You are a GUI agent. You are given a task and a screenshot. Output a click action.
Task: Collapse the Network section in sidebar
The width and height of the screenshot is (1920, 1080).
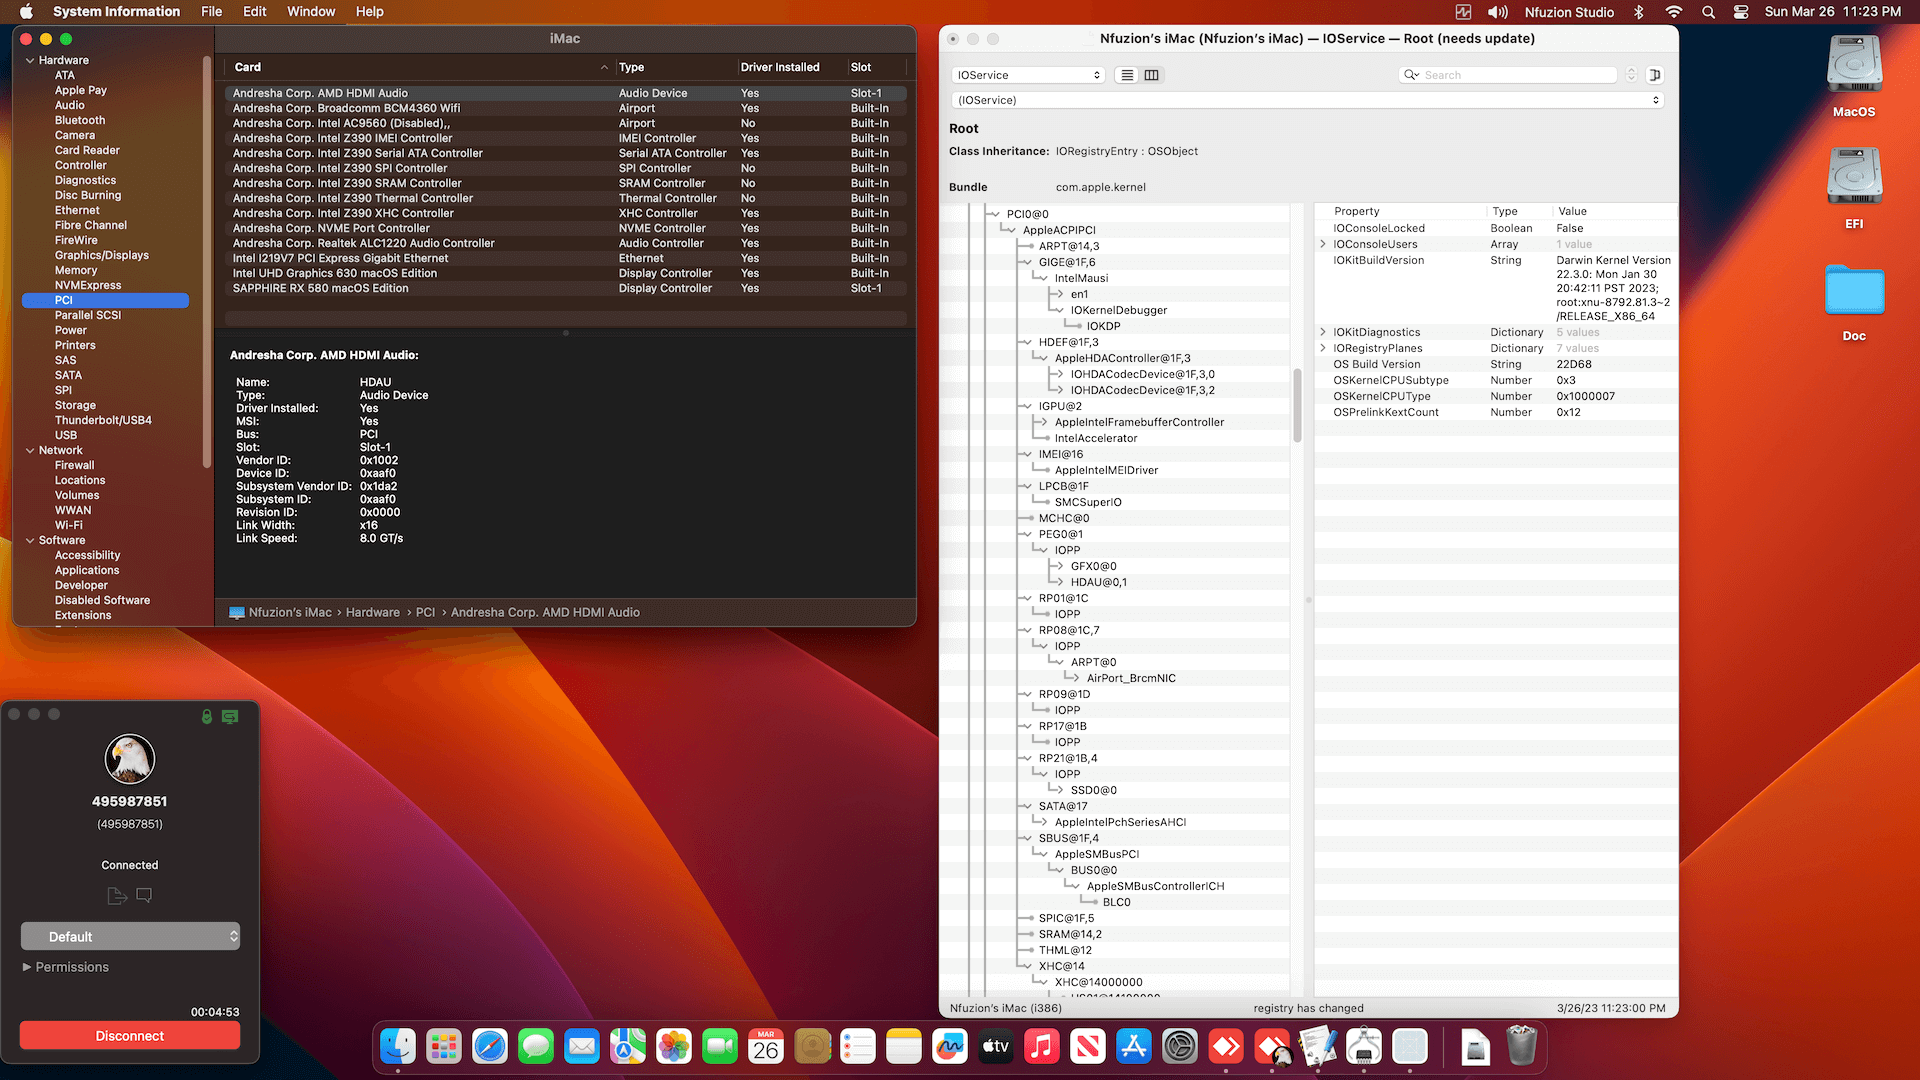point(30,451)
